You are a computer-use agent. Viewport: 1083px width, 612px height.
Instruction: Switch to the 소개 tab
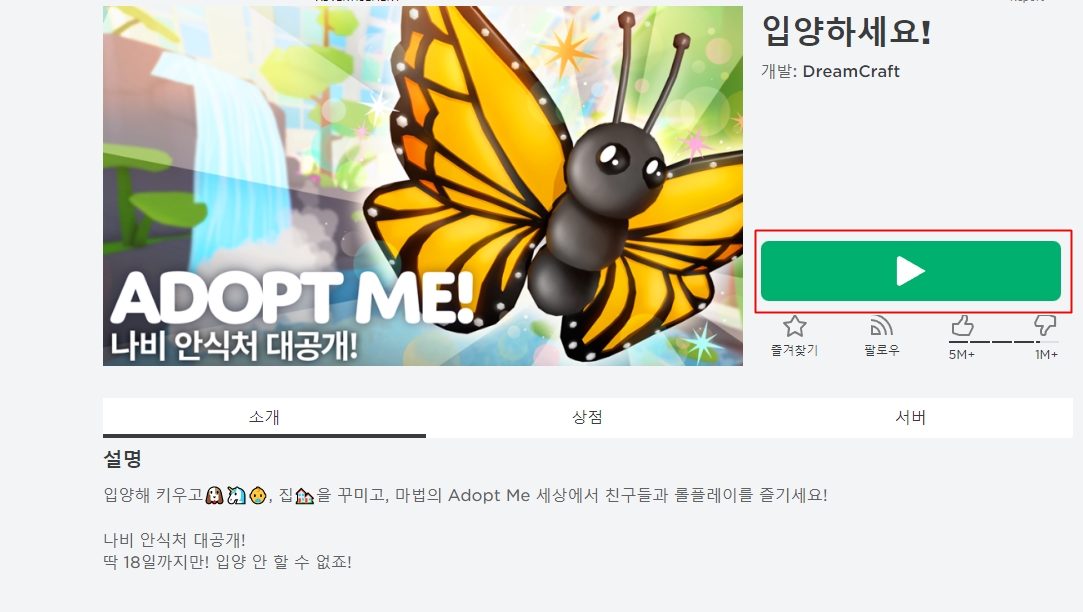click(264, 417)
